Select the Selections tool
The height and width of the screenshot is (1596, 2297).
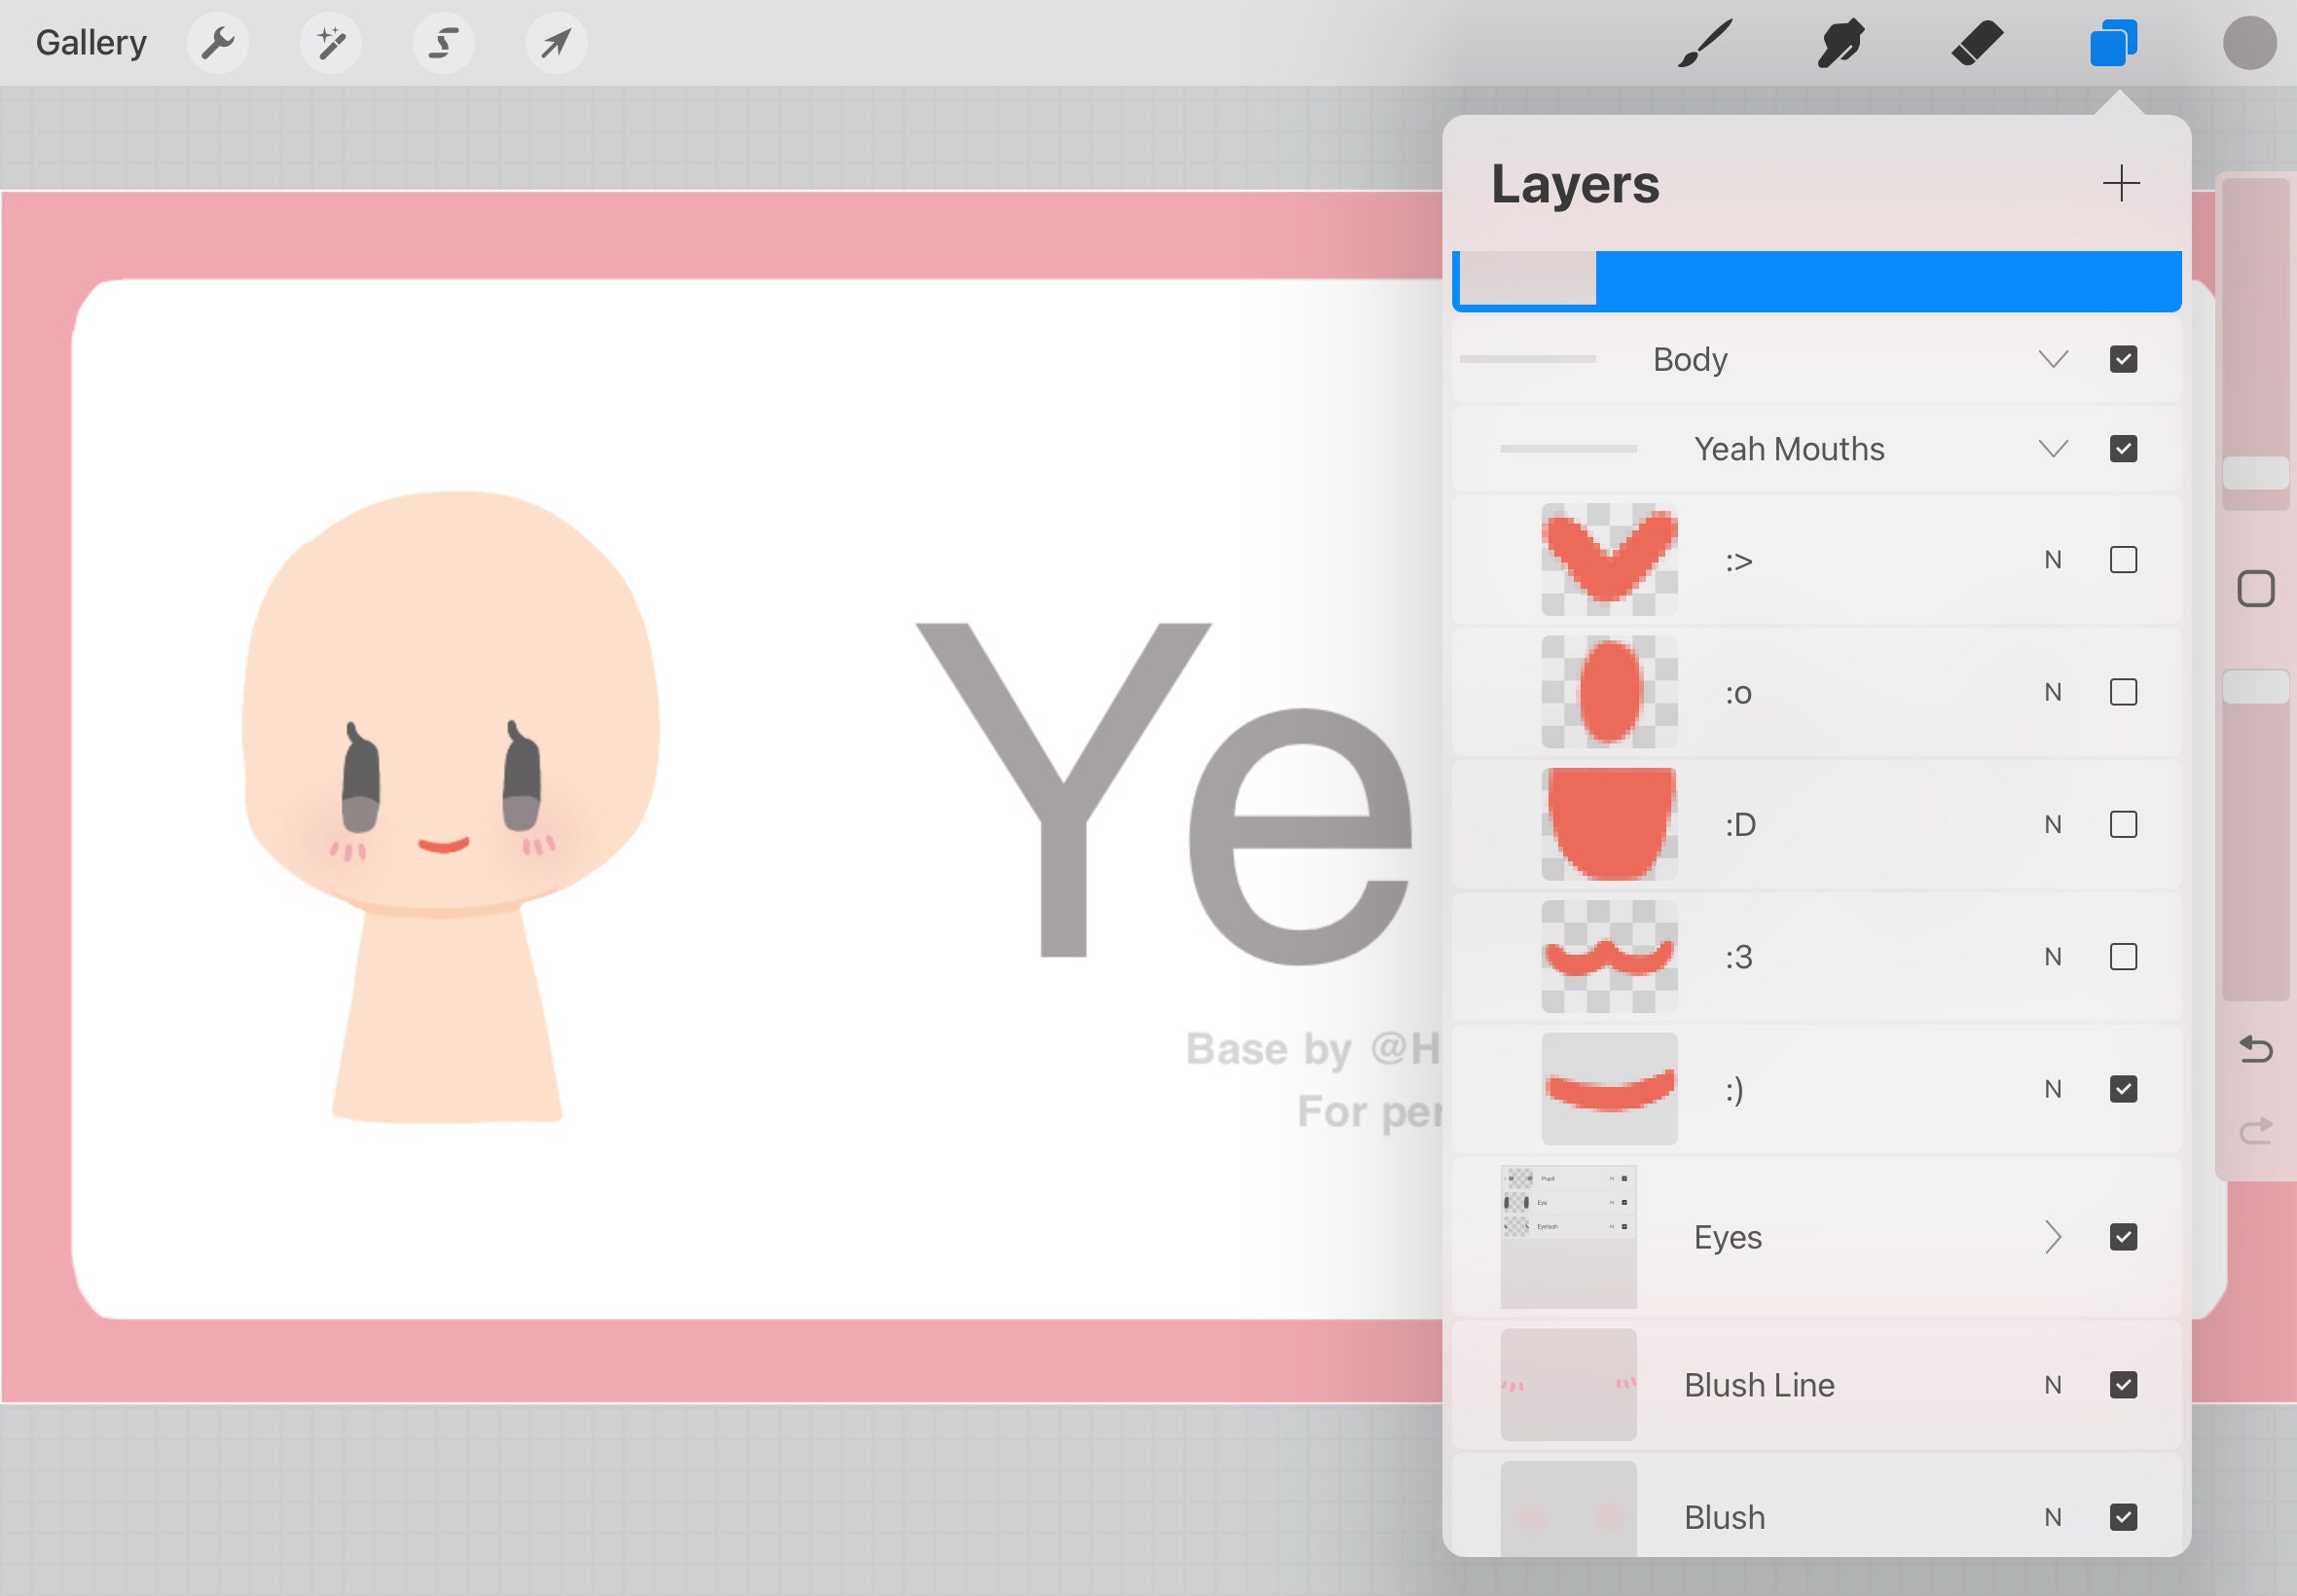point(443,42)
